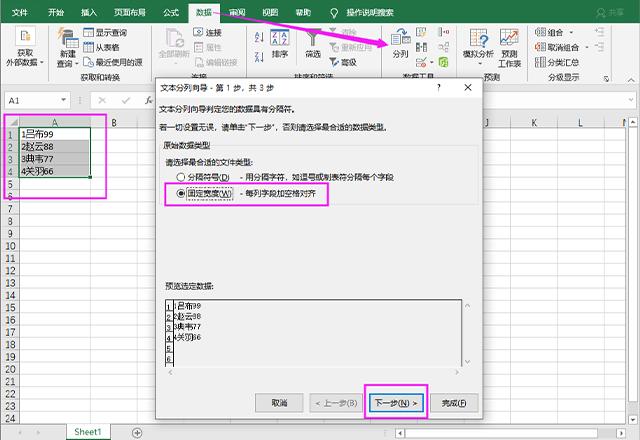Screen dimensions: 640x440
Task: Open Recent Sources (最近使用的源)
Action: [x=113, y=62]
